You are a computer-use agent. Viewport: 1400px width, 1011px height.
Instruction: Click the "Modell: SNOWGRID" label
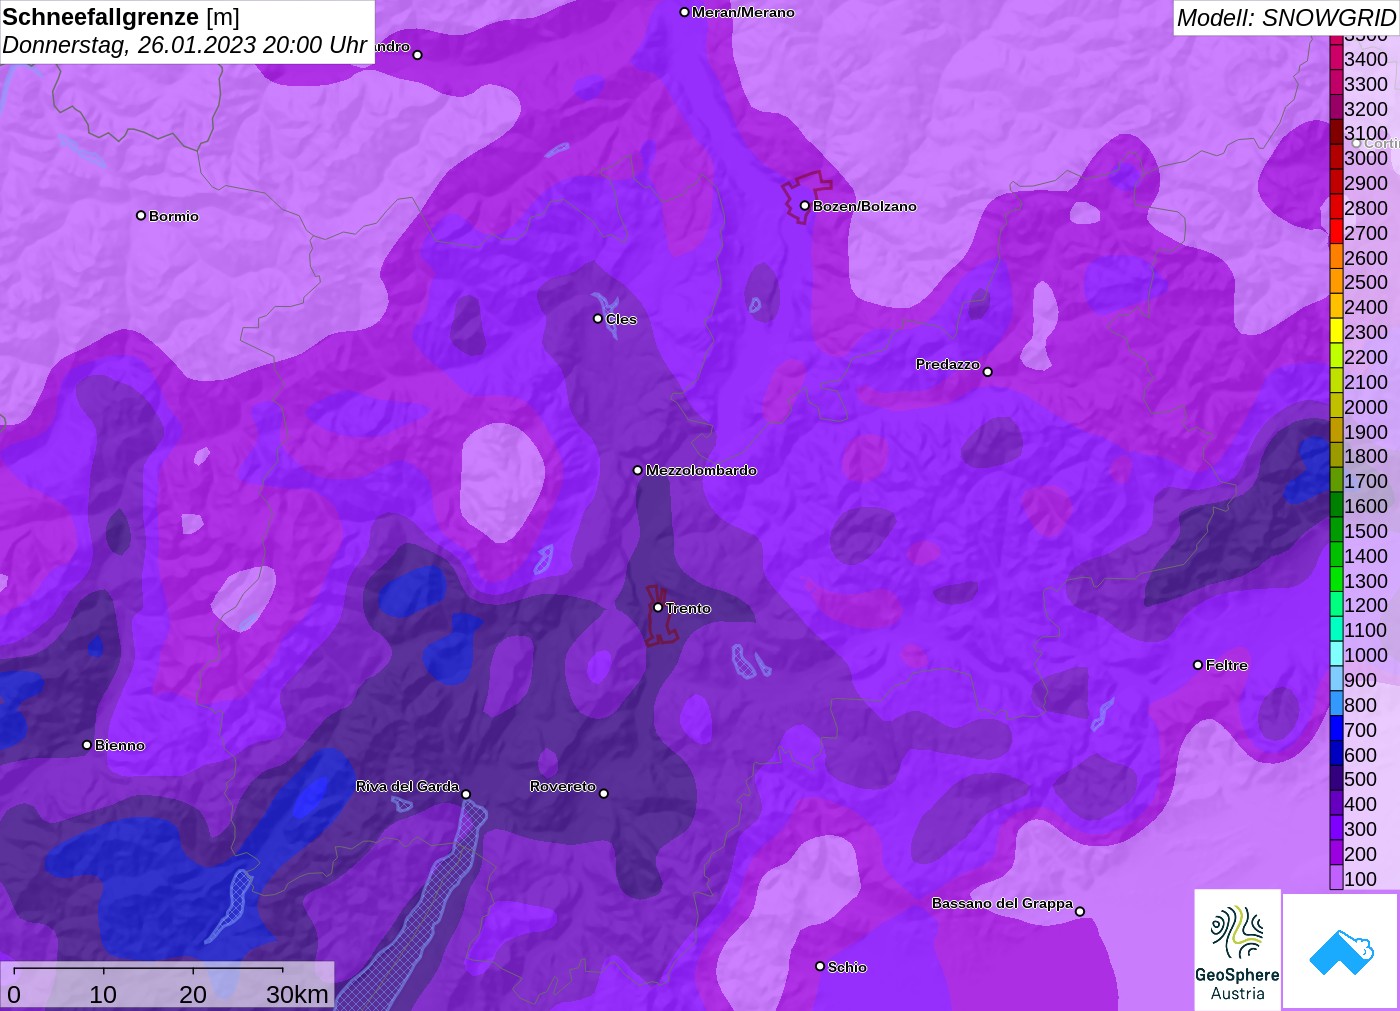coord(1286,18)
